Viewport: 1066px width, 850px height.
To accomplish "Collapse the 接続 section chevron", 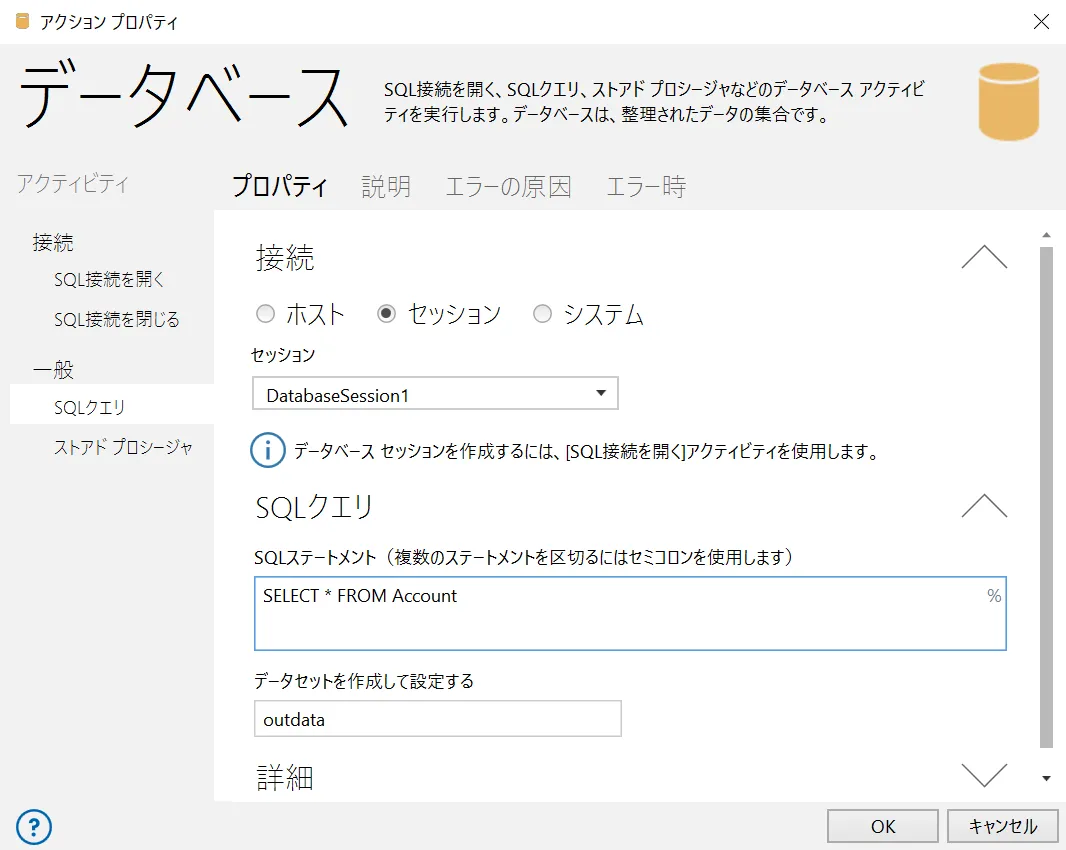I will 983,258.
